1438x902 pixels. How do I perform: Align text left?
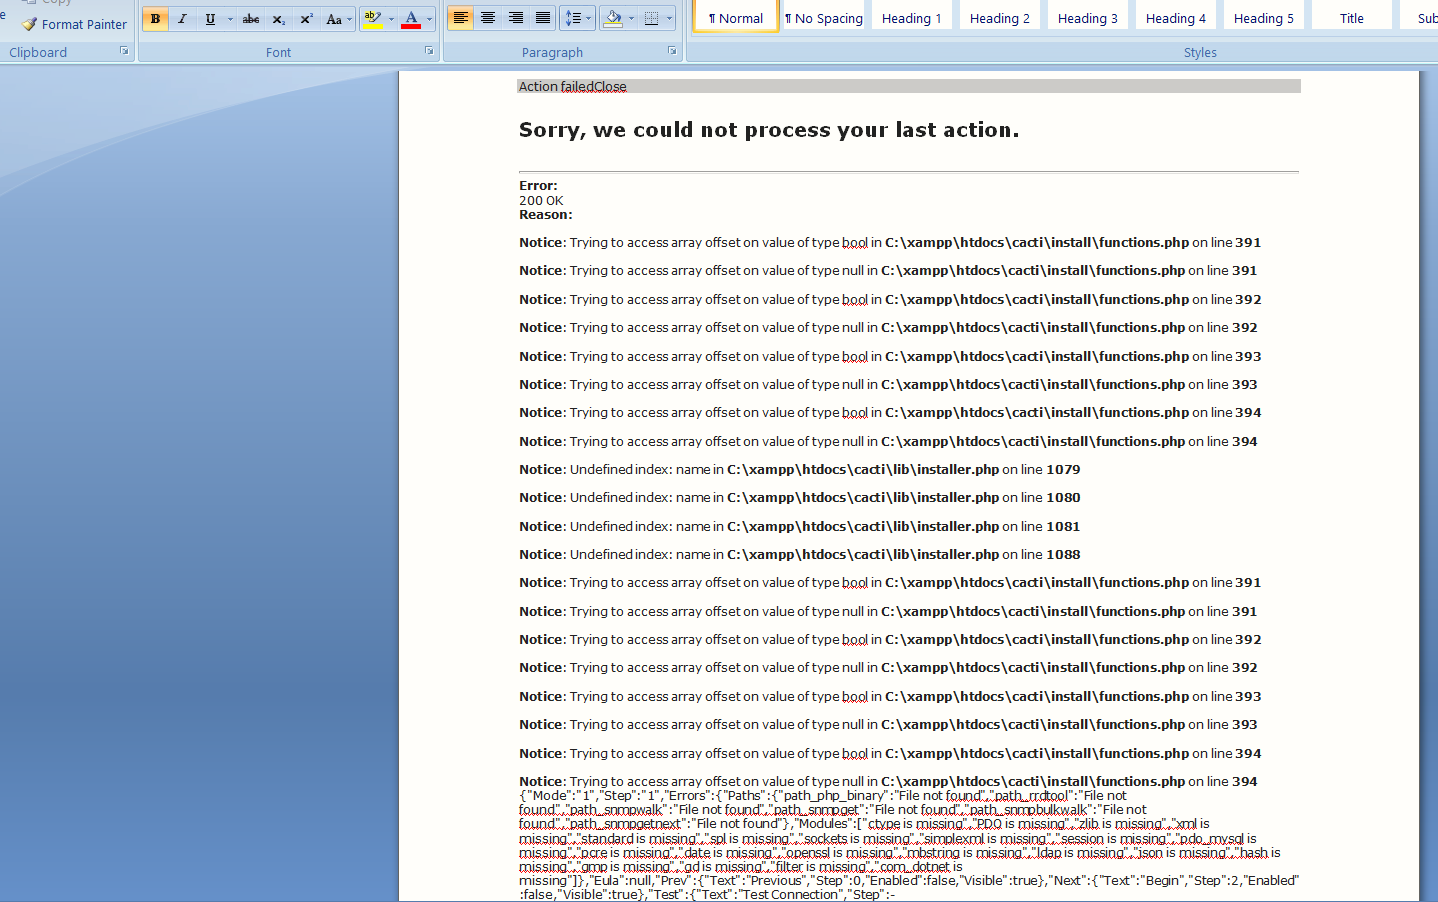point(460,18)
